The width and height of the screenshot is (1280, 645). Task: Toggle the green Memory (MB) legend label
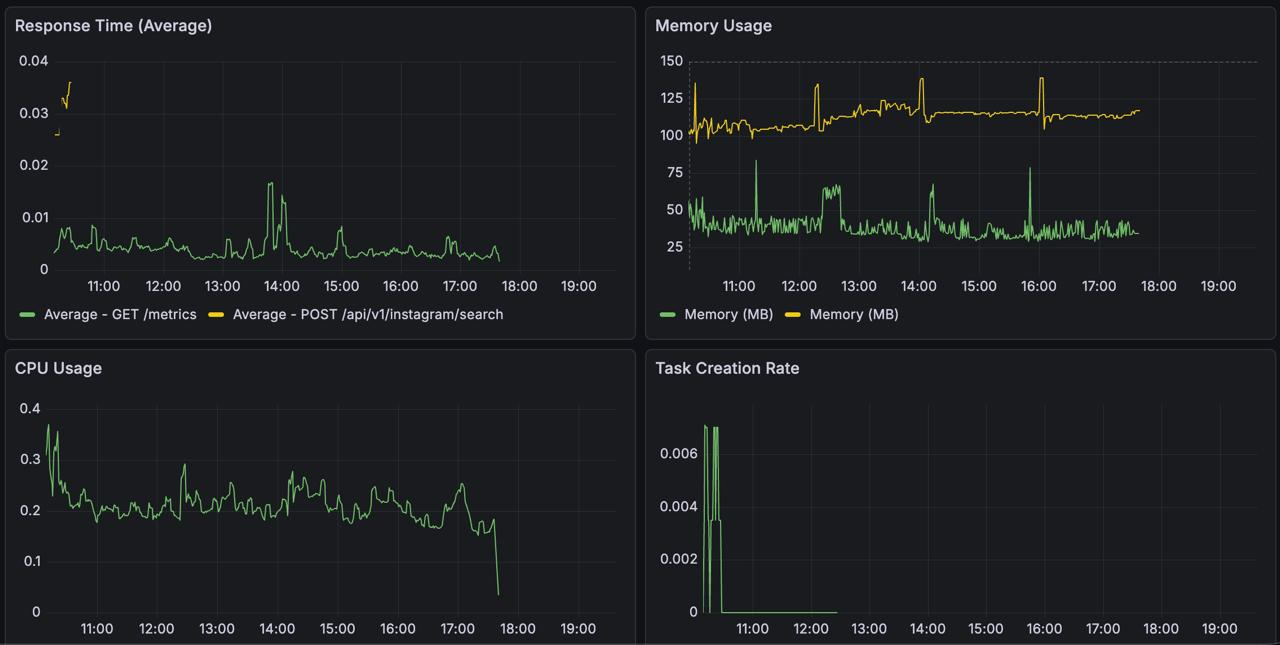[728, 314]
